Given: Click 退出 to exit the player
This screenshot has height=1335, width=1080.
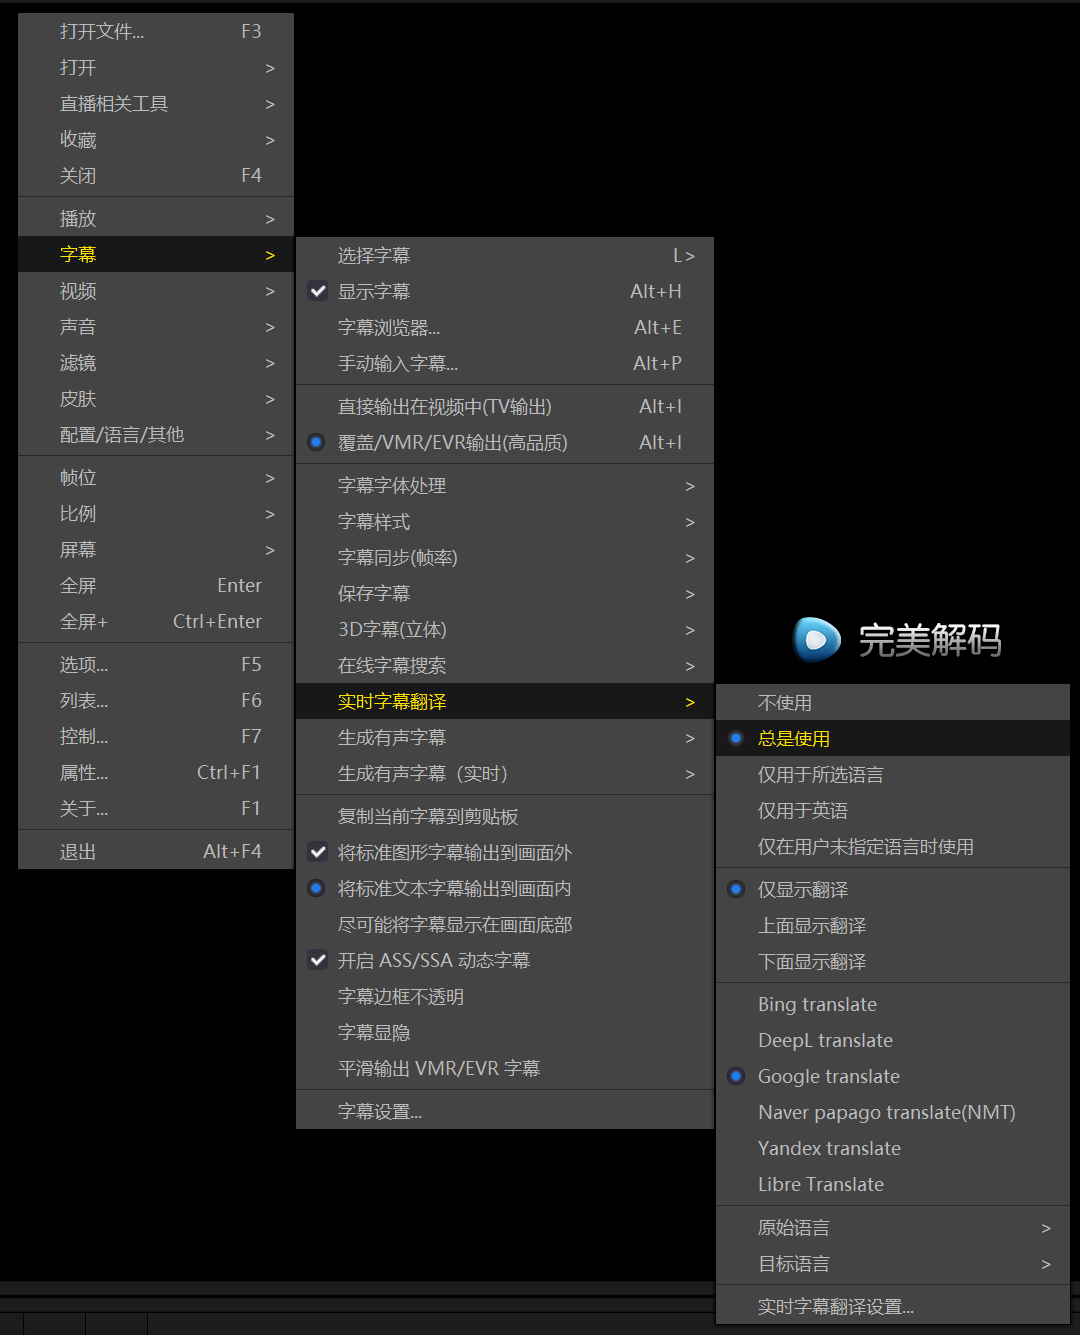Looking at the screenshot, I should tap(78, 852).
